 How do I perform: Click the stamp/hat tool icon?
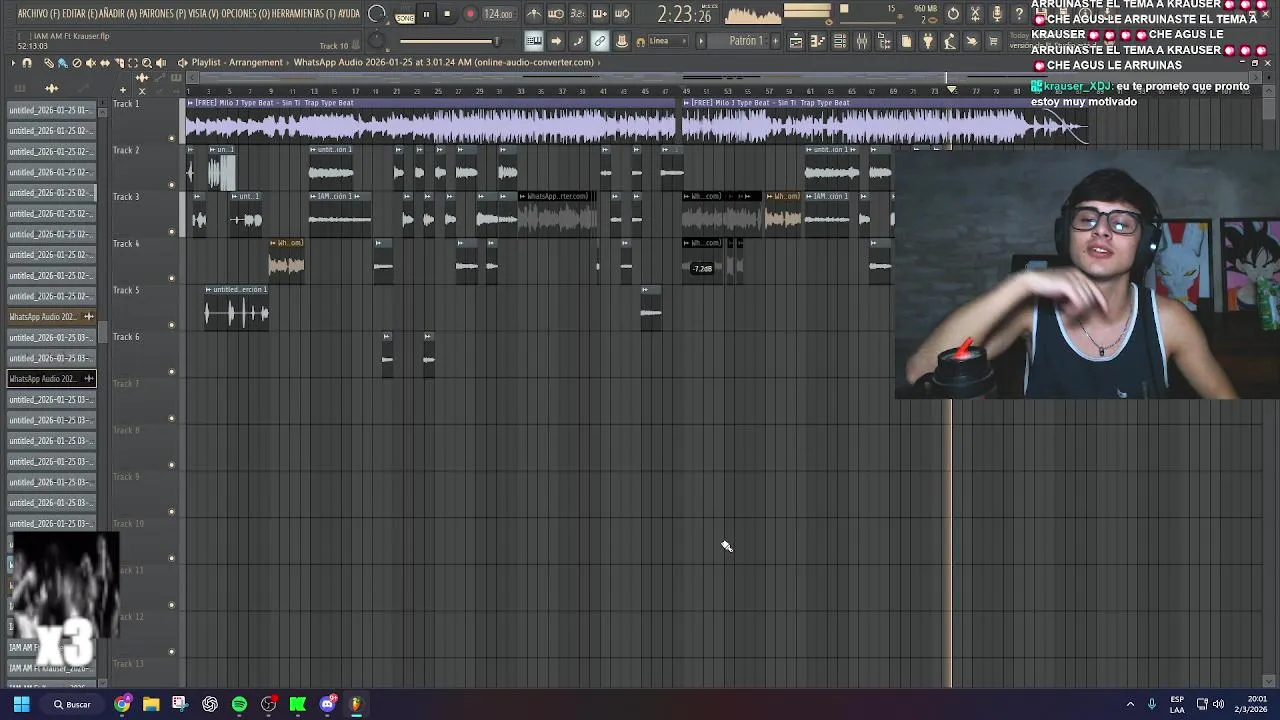tap(622, 41)
